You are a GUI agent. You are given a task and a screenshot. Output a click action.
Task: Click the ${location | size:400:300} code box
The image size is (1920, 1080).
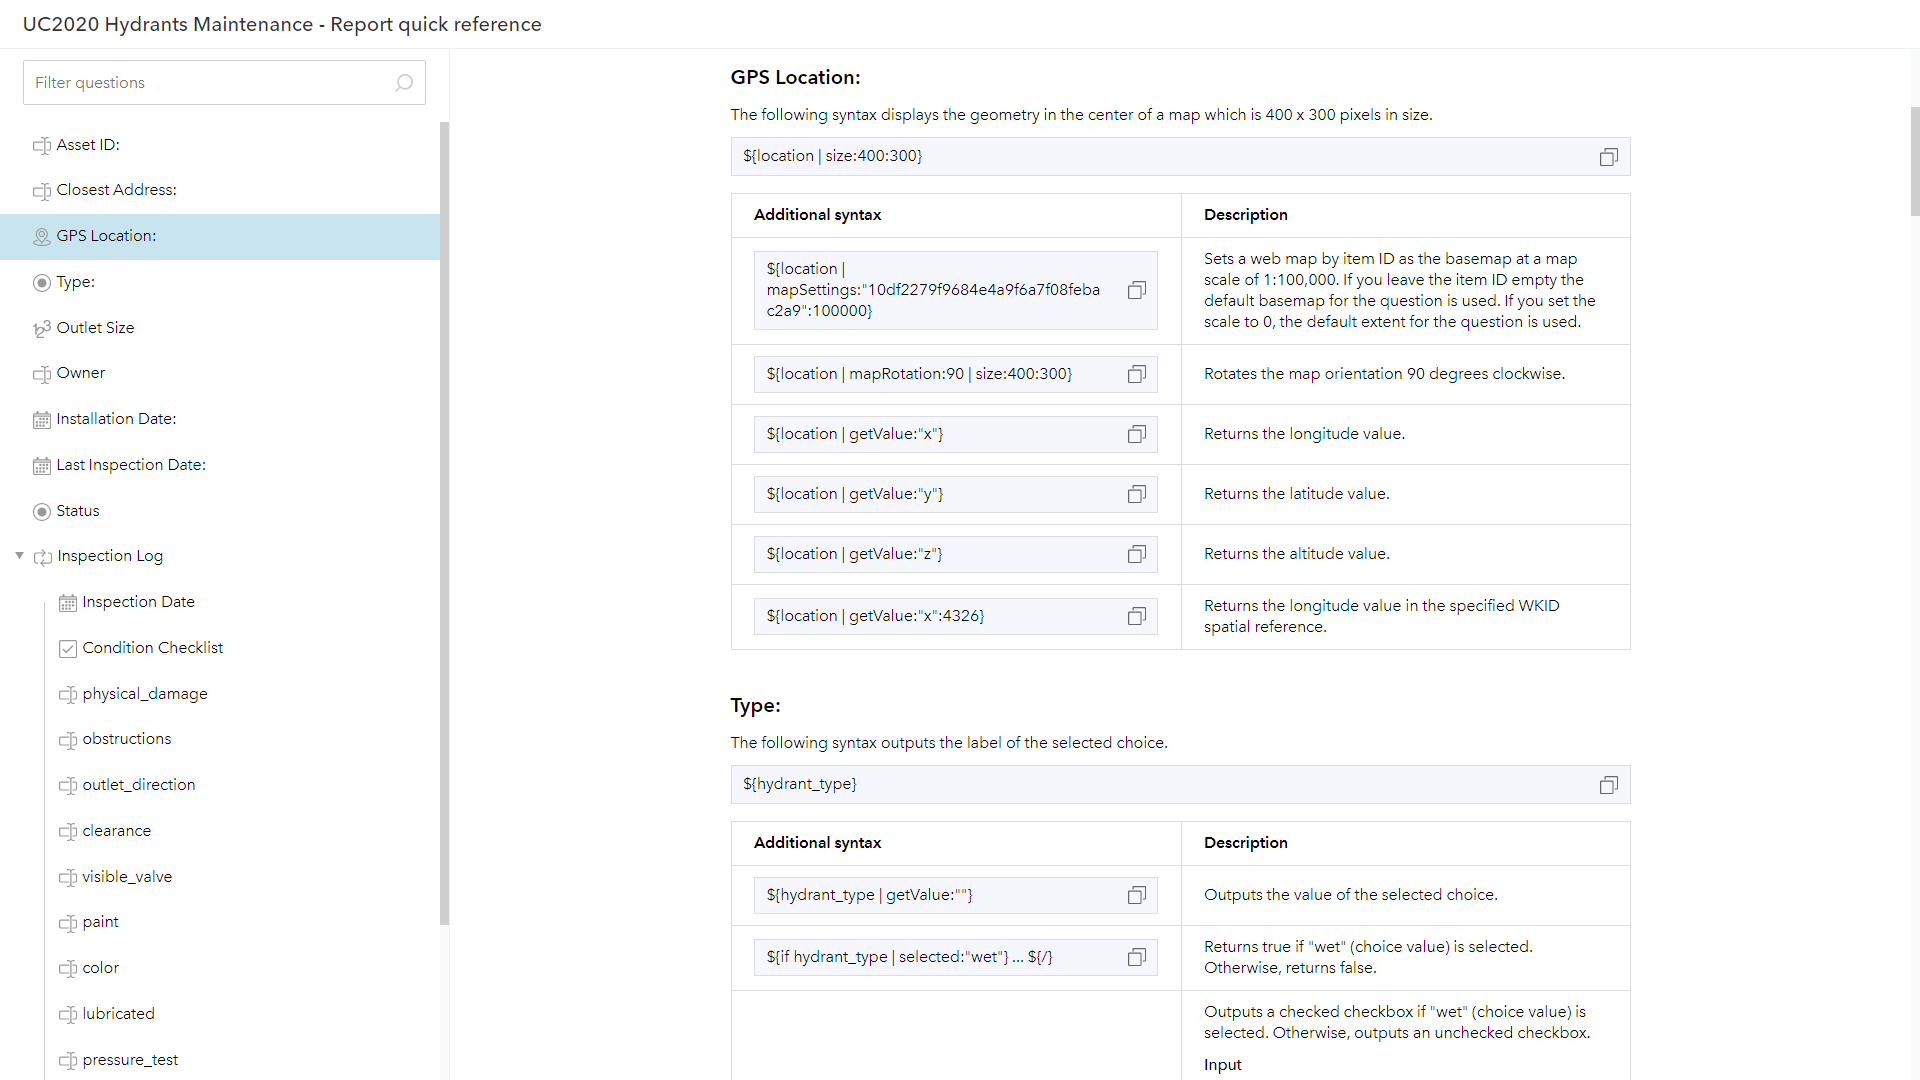tap(1180, 157)
